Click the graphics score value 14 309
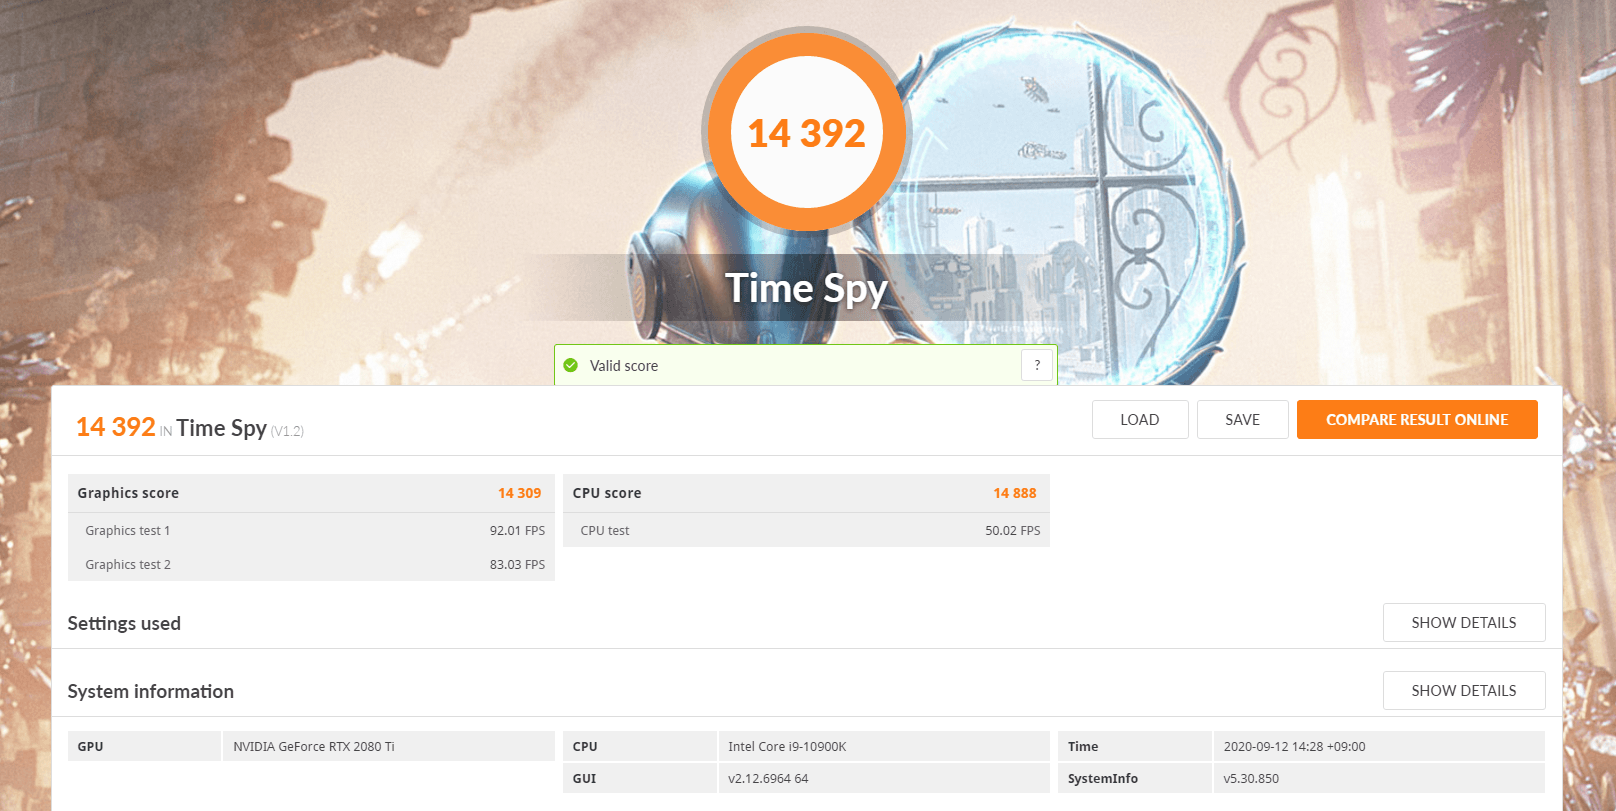Image resolution: width=1616 pixels, height=811 pixels. [520, 493]
